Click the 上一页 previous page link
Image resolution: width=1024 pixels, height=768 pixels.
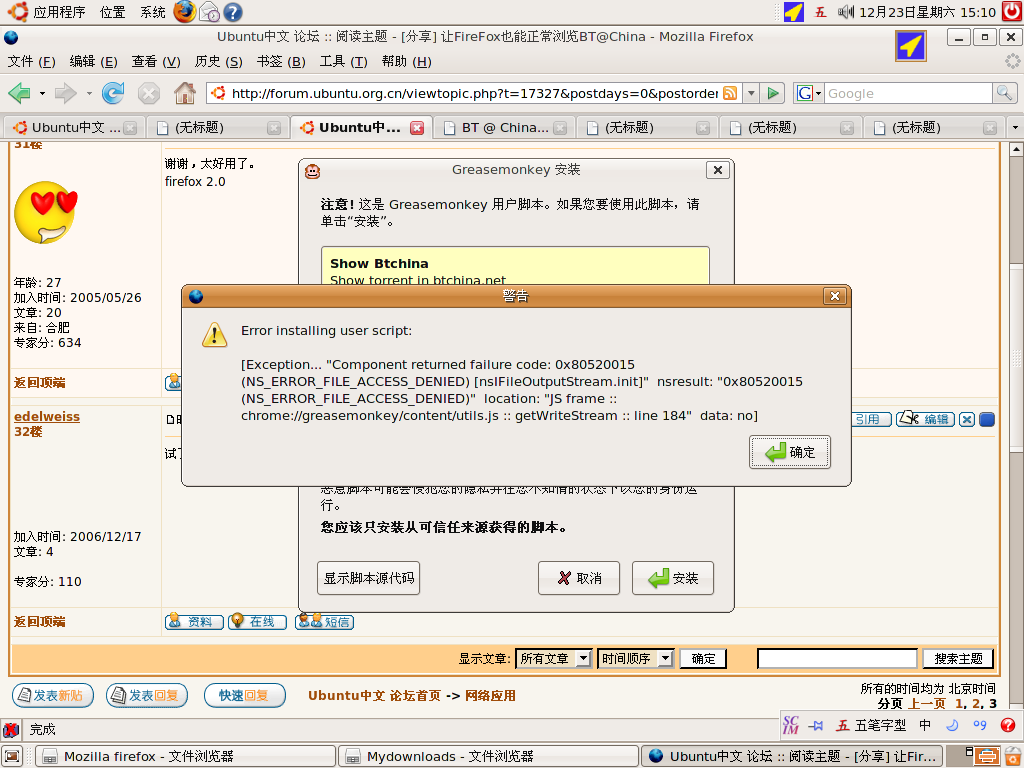tap(926, 703)
